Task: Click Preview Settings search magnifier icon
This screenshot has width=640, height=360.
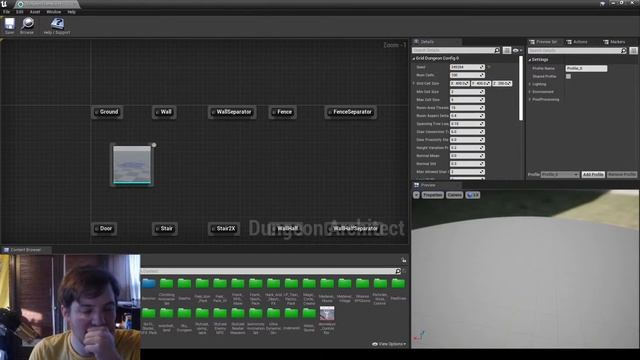Action: [x=624, y=51]
